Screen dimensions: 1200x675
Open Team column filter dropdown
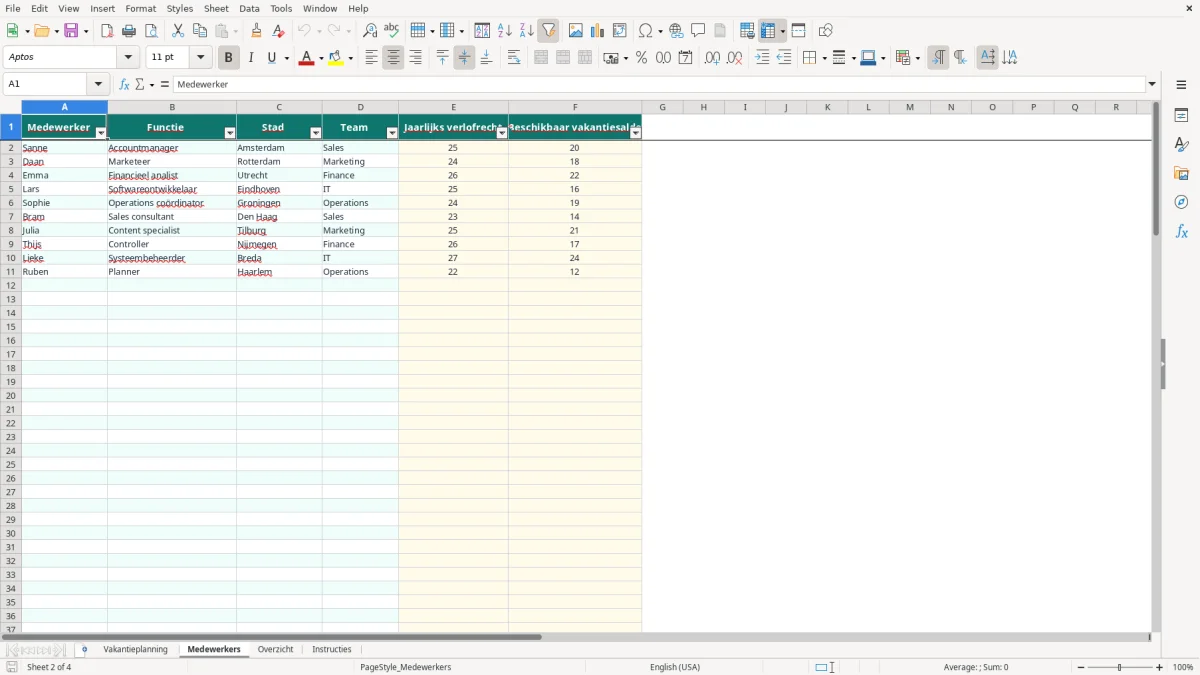(392, 133)
